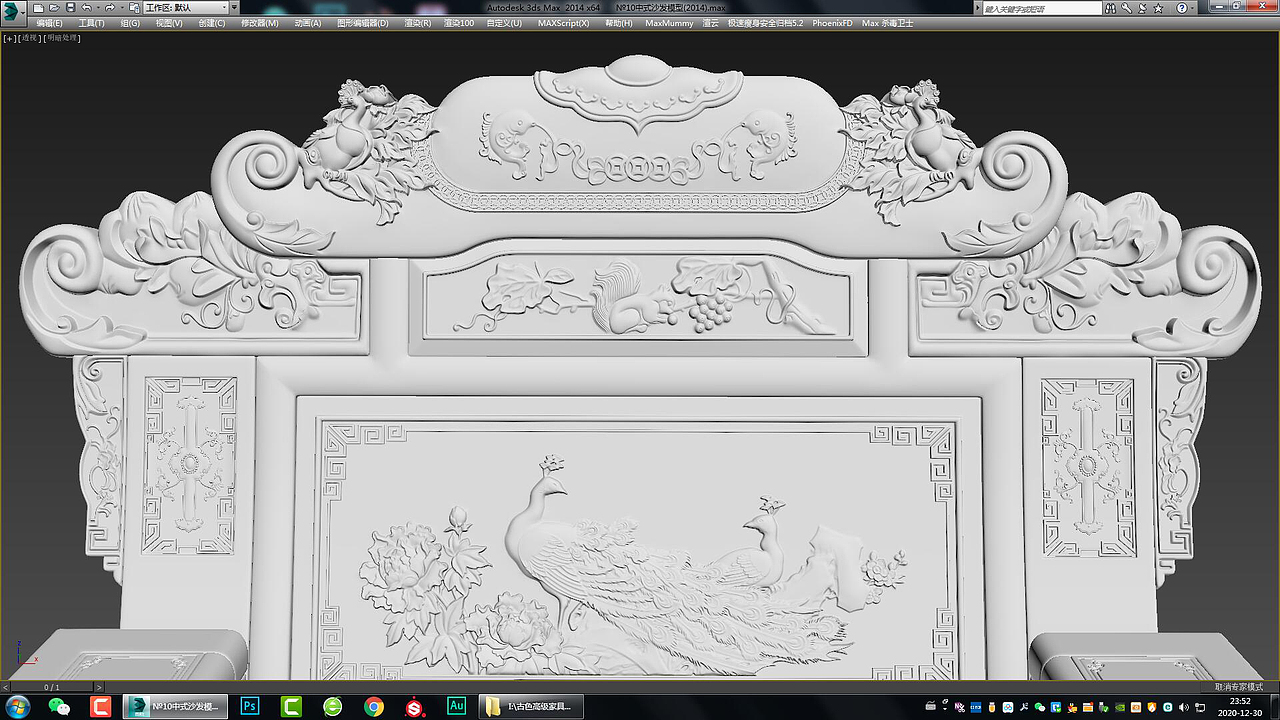The image size is (1280, 720).
Task: Click the wrench Subscription Center icon
Action: tap(1126, 8)
